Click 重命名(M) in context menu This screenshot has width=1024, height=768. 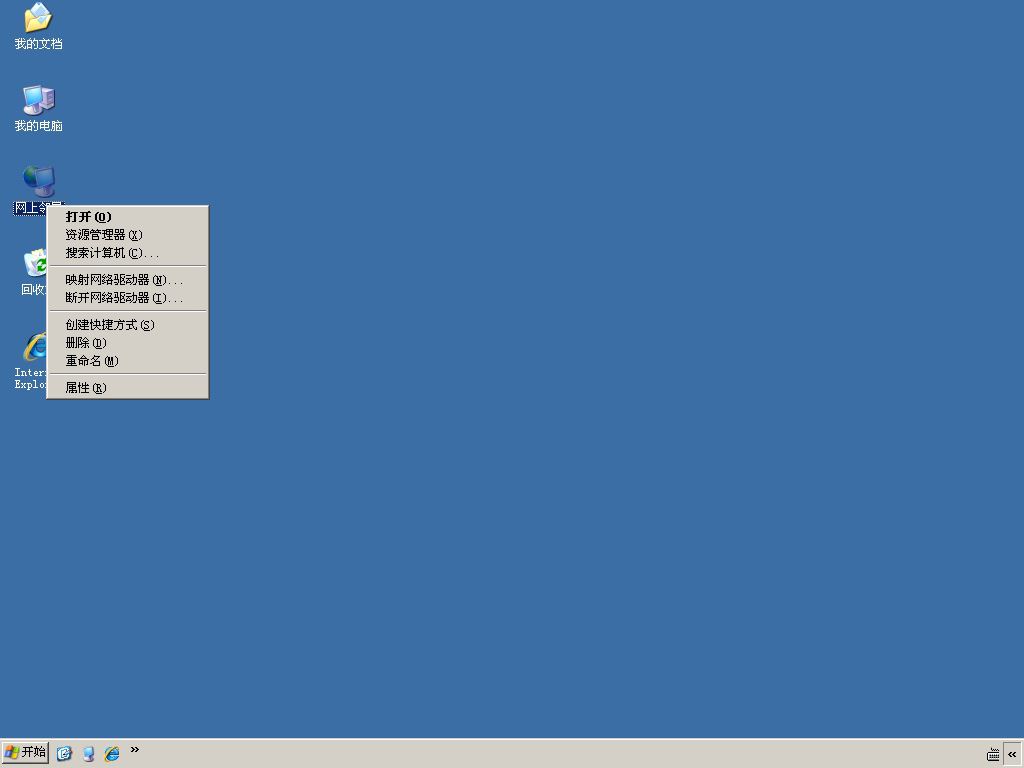pyautogui.click(x=128, y=360)
